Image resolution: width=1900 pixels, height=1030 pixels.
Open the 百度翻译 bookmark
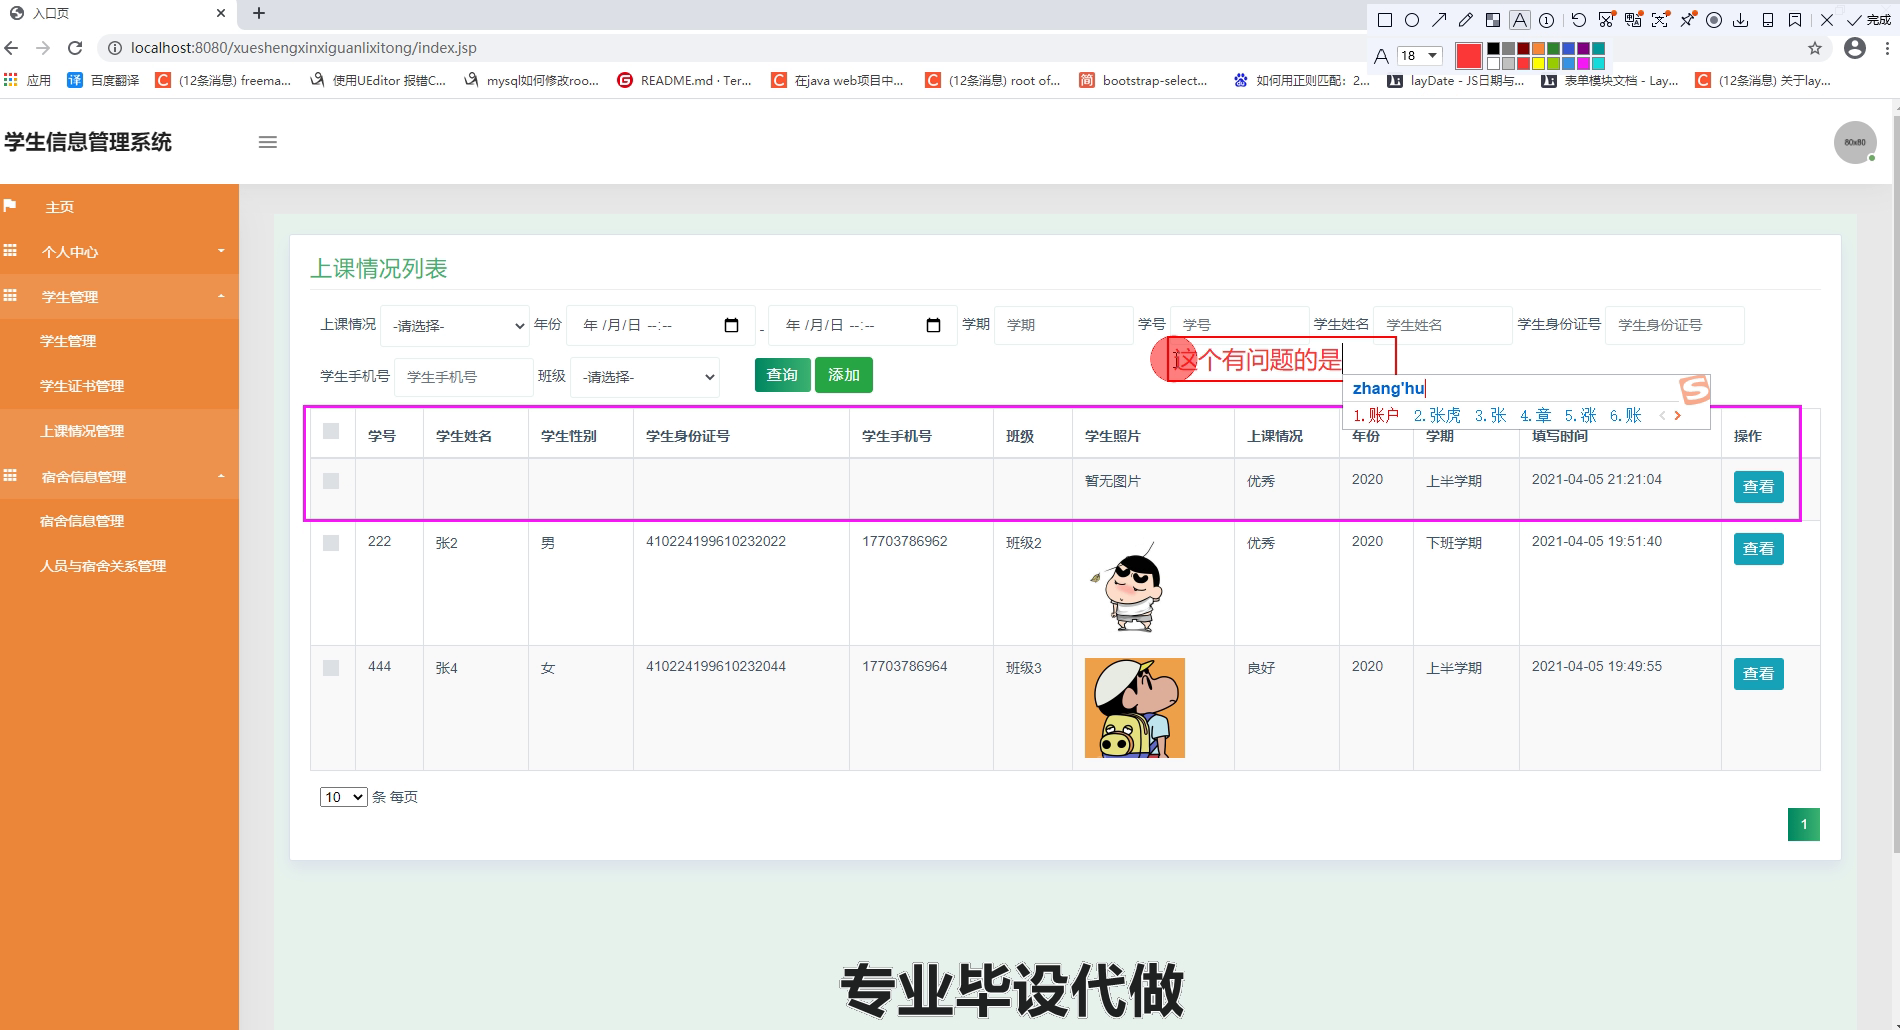103,80
